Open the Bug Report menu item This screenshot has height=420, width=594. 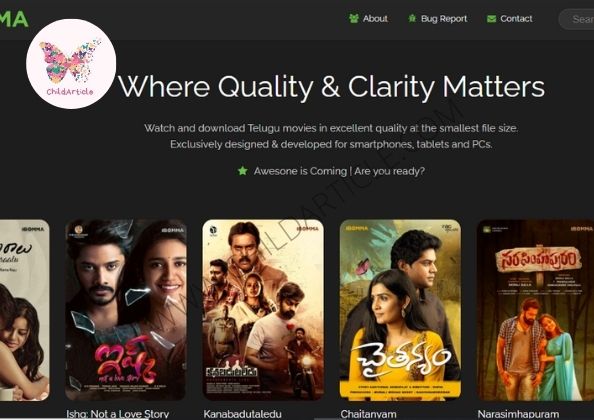[x=438, y=19]
